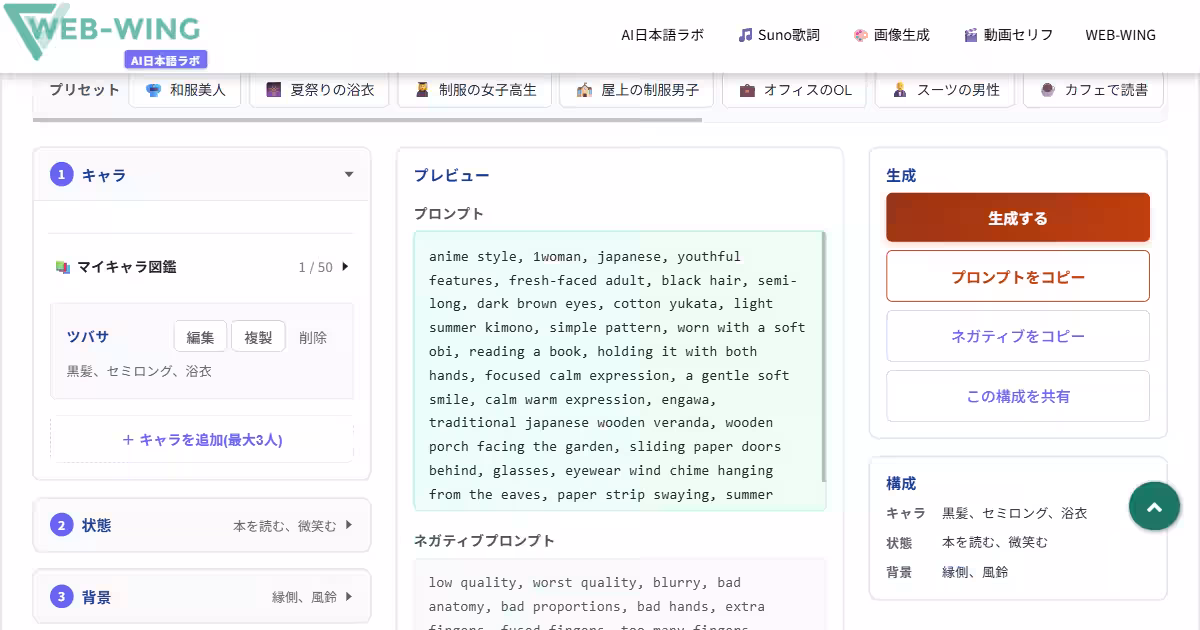Click the icon in the 和服美人 preset
The width and height of the screenshot is (1200, 630).
click(153, 90)
